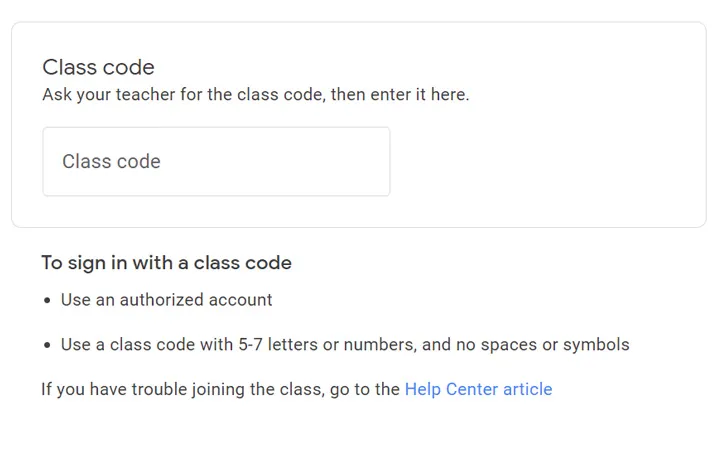
Task: Click the "Class code" placeholder text in the field
Action: (x=111, y=162)
